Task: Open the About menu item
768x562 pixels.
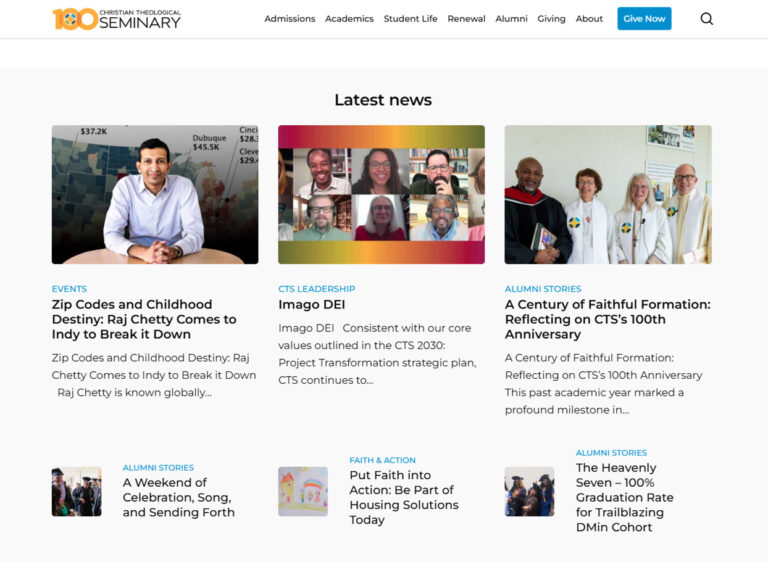Action: click(589, 19)
